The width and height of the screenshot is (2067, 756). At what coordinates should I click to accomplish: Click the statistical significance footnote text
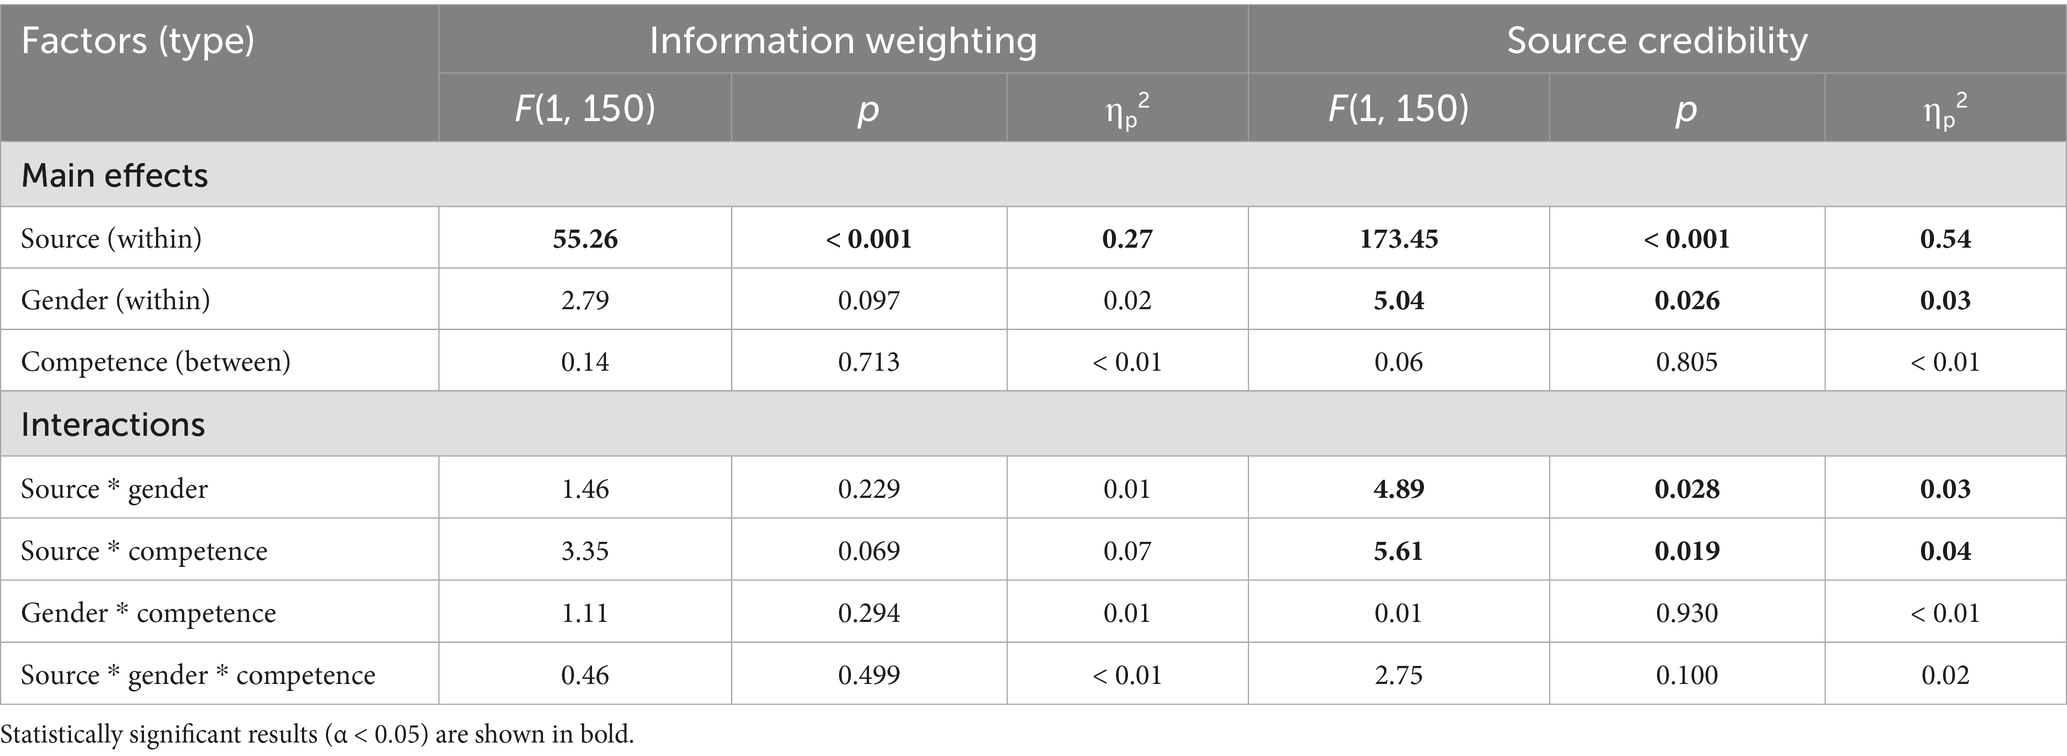click(318, 735)
